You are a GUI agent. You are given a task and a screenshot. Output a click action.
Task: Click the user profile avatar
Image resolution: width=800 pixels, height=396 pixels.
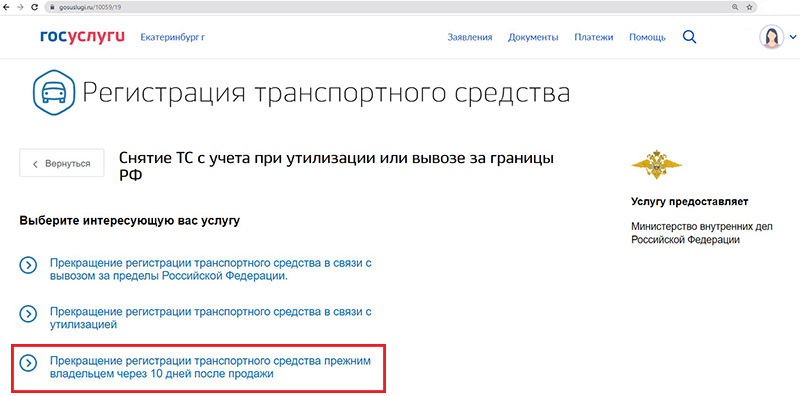tap(771, 37)
